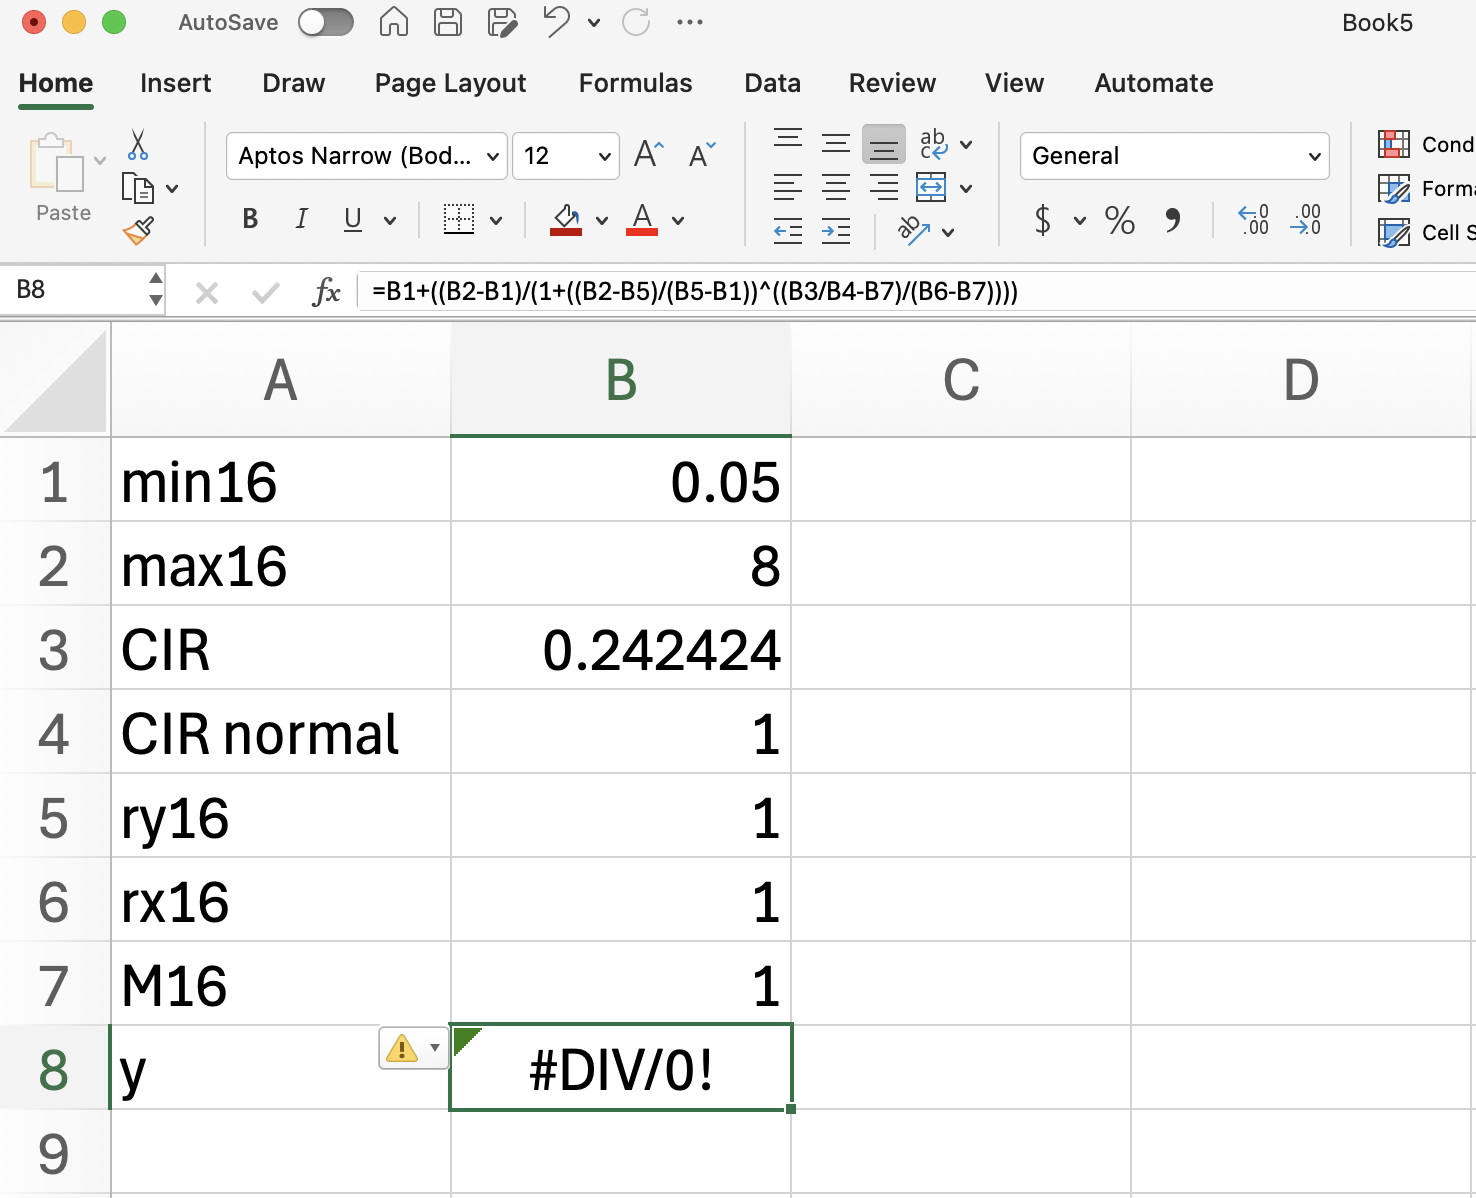
Task: Open the underline style dropdown arrow
Action: tap(390, 220)
